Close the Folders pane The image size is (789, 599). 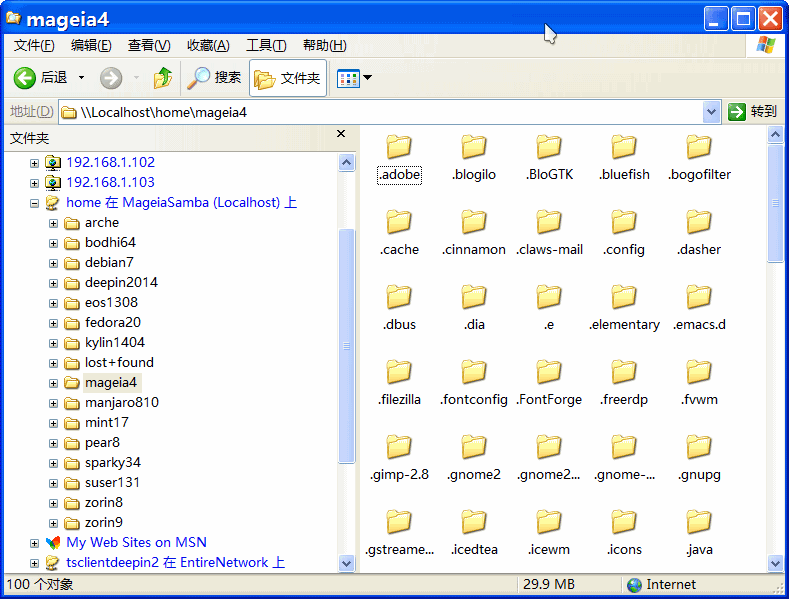(x=341, y=134)
